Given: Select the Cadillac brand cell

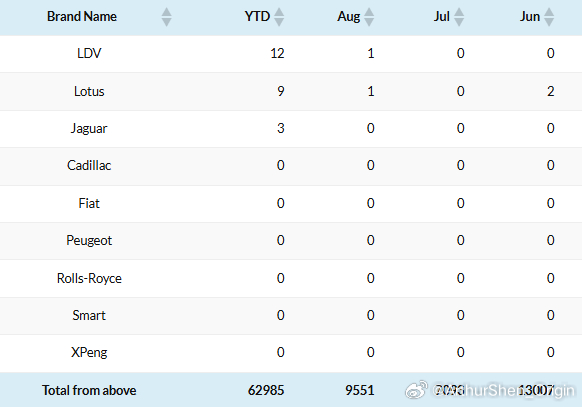Looking at the screenshot, I should point(89,165).
